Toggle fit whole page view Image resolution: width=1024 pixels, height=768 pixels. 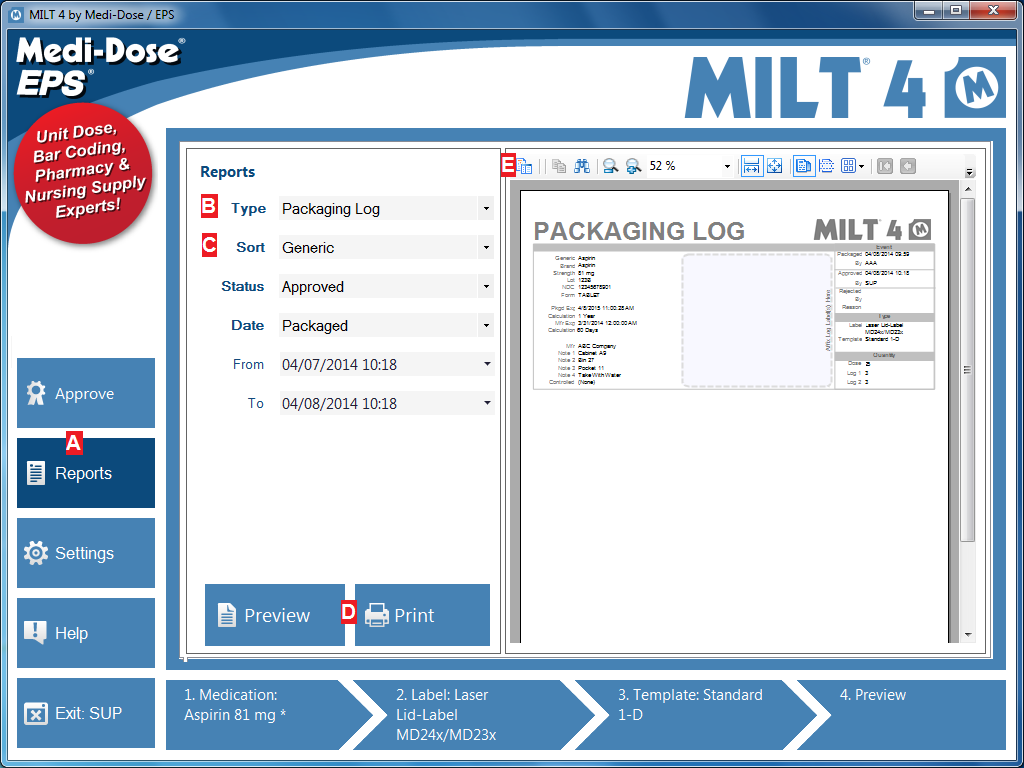tap(775, 167)
